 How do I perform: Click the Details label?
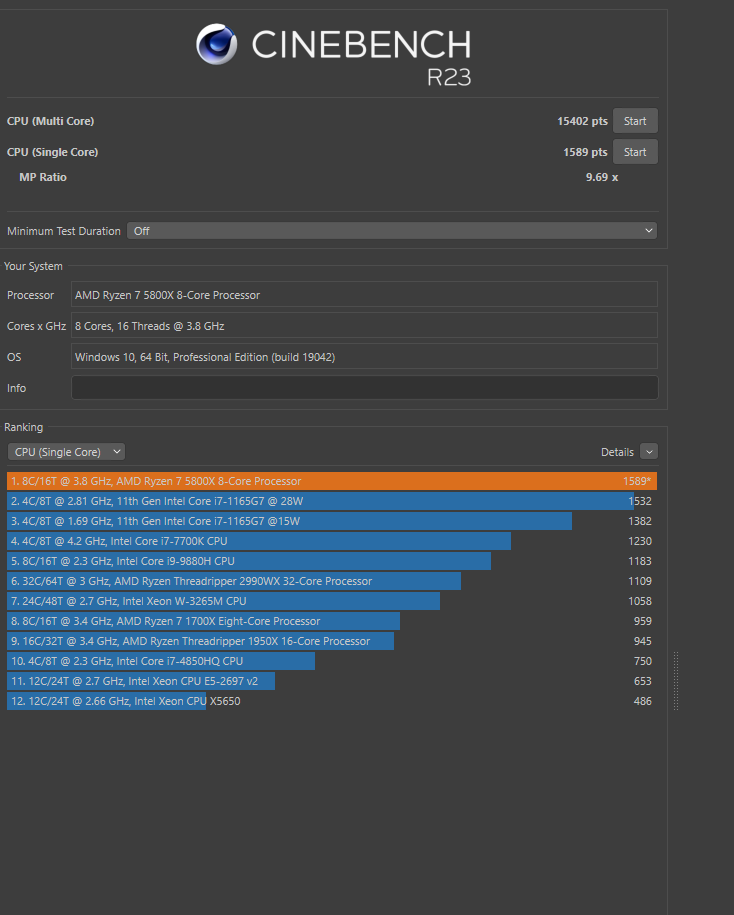click(x=617, y=452)
